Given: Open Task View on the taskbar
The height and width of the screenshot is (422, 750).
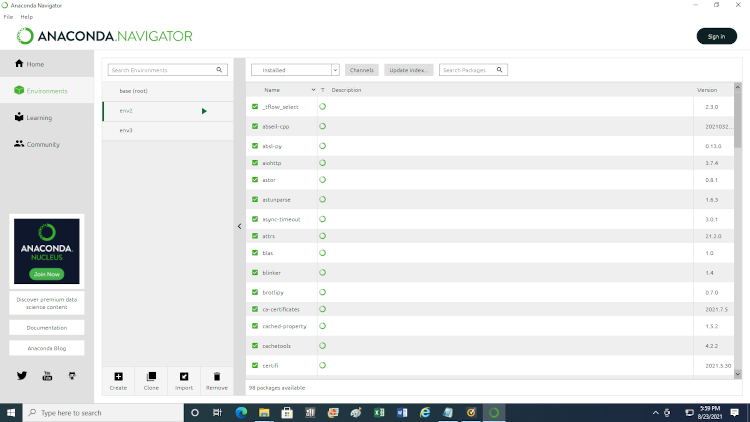Looking at the screenshot, I should (x=218, y=412).
